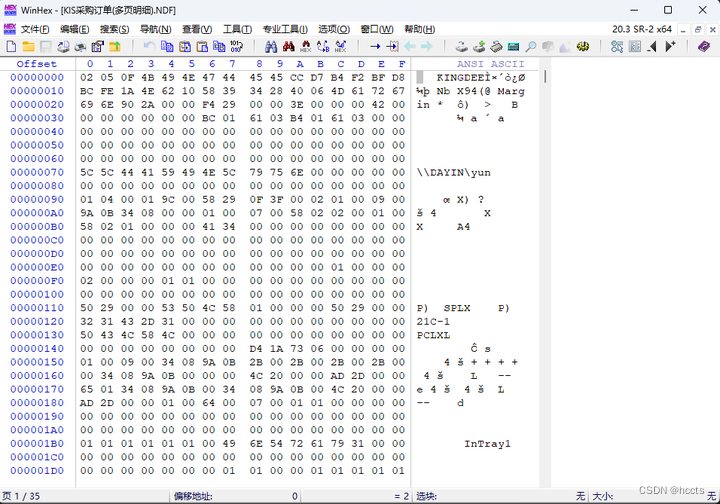The image size is (720, 504).
Task: Click the RAM memory chip icon
Action: pyautogui.click(x=496, y=46)
